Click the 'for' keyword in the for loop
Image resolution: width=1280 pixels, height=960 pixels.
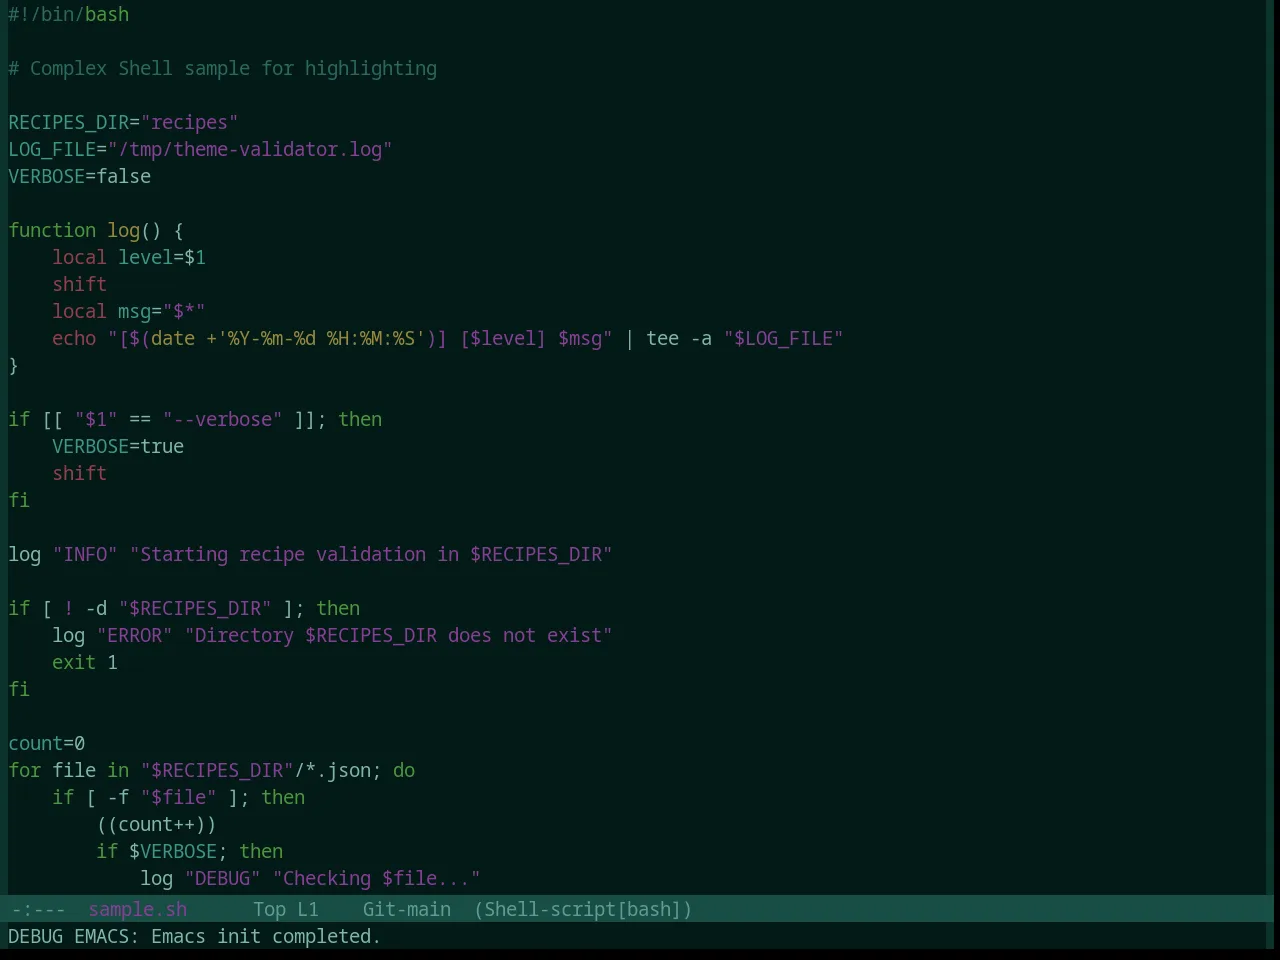(x=25, y=770)
